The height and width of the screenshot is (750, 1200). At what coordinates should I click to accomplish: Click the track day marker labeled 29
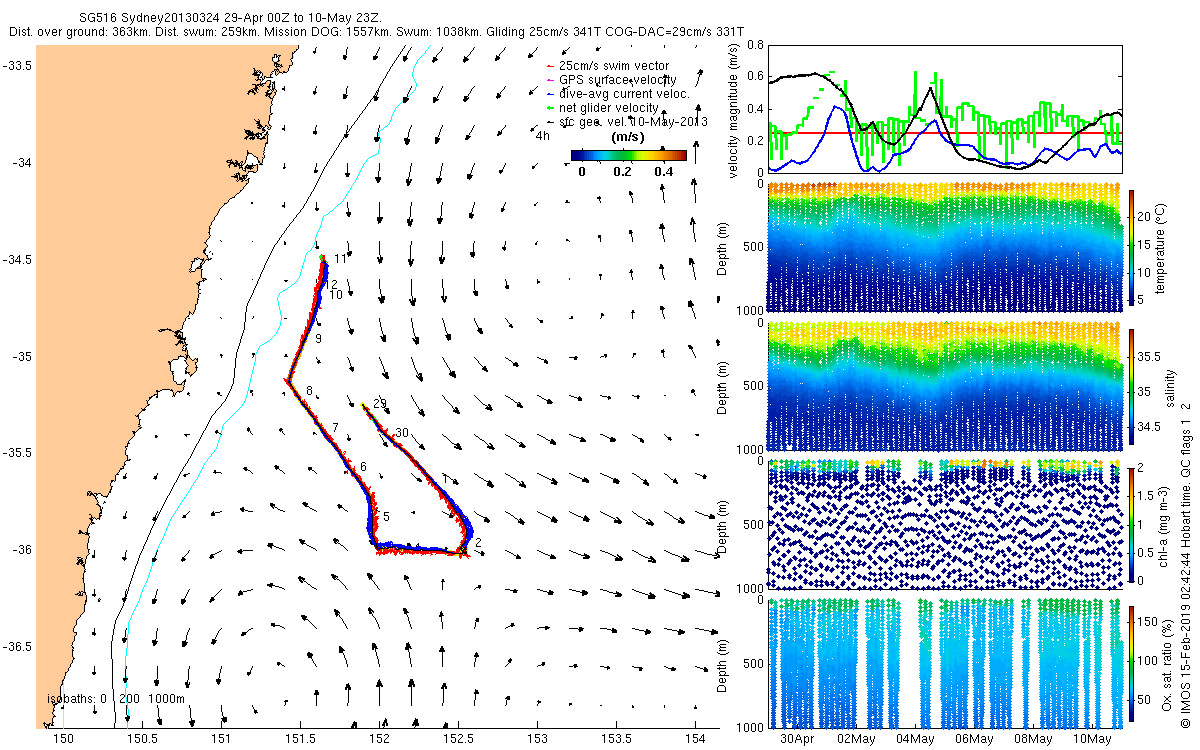coord(379,403)
